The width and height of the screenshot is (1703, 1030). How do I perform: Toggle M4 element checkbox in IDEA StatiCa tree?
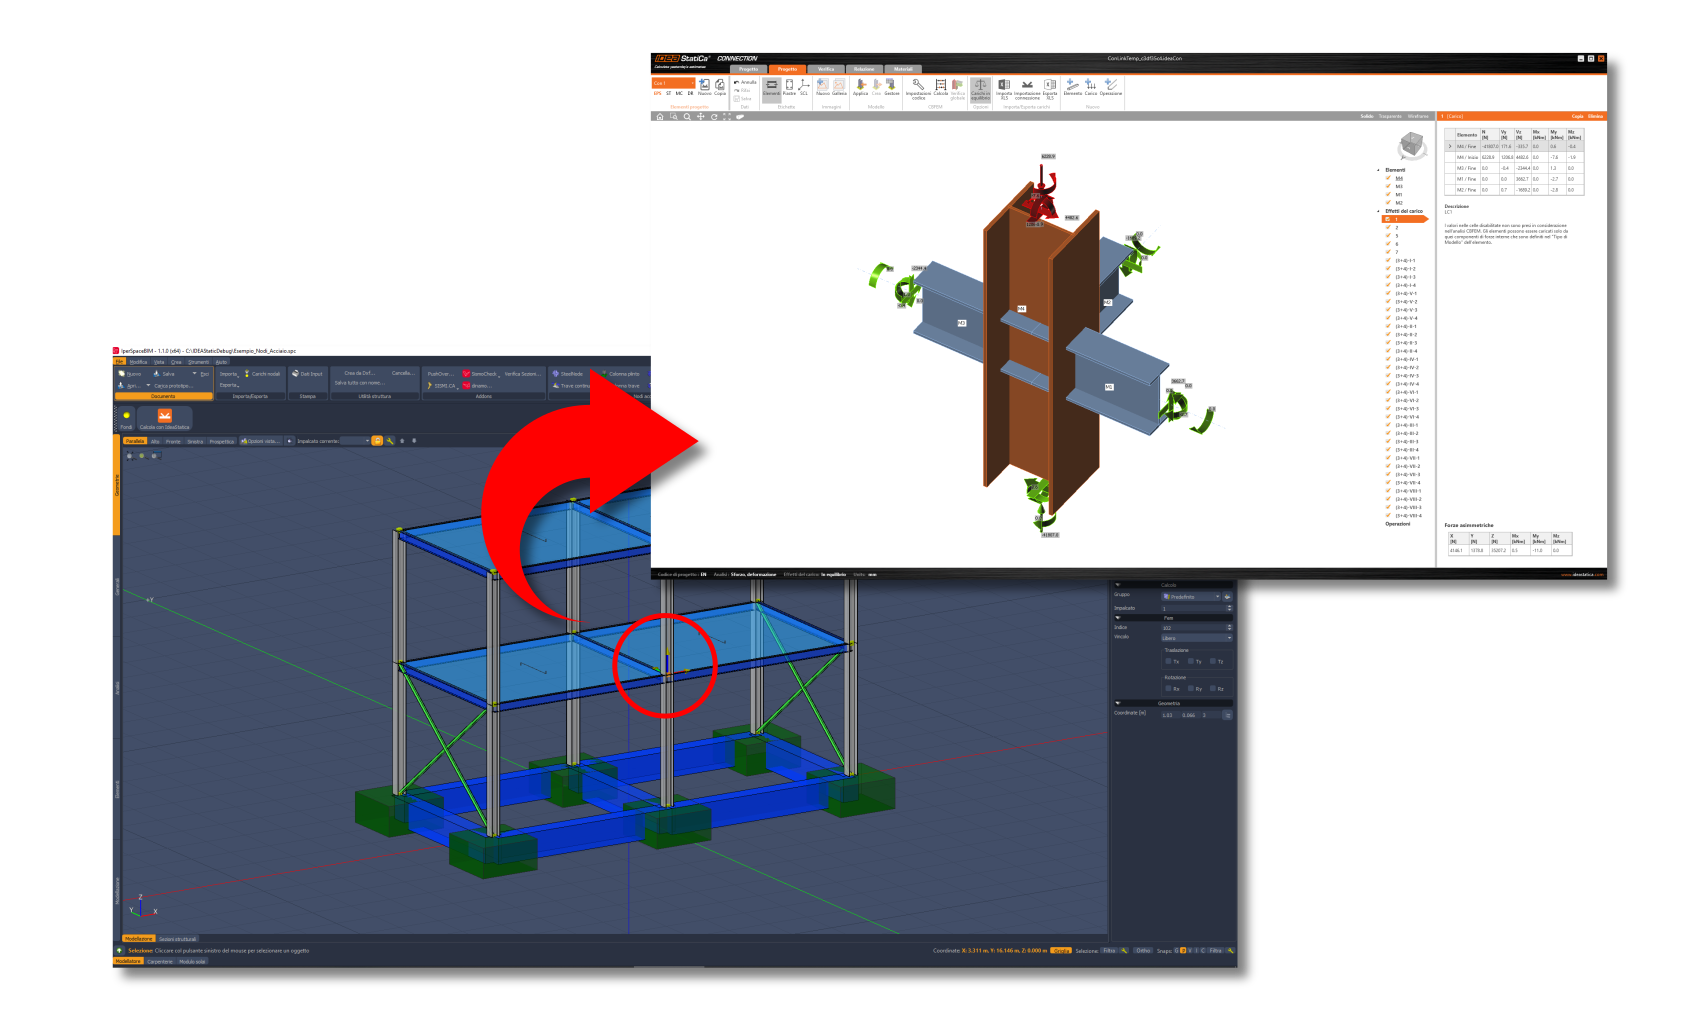1388,178
